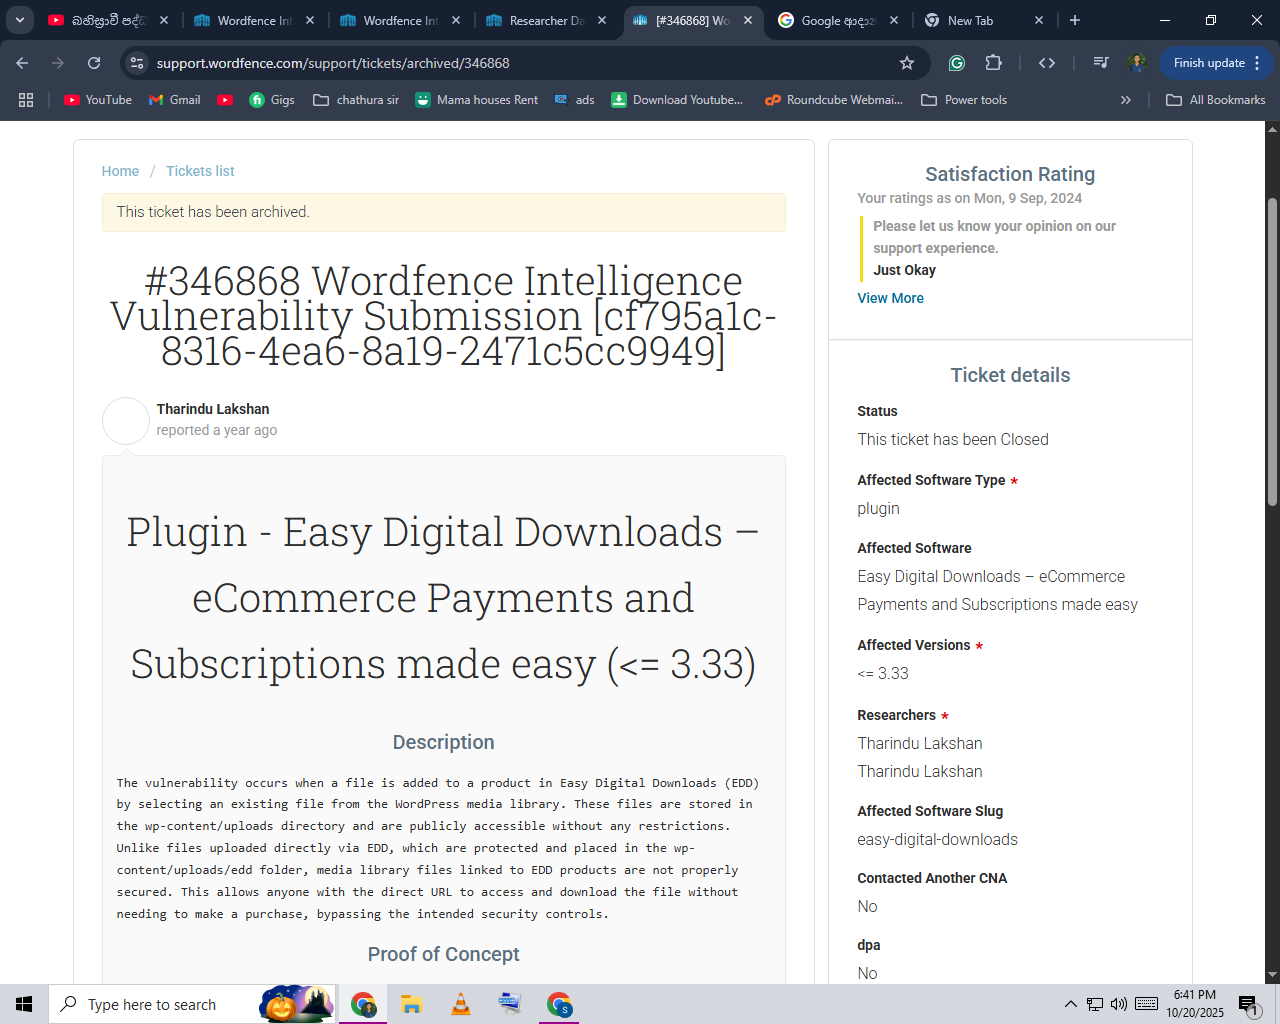The height and width of the screenshot is (1024, 1280).
Task: Show hidden system tray icons
Action: point(1070,1004)
